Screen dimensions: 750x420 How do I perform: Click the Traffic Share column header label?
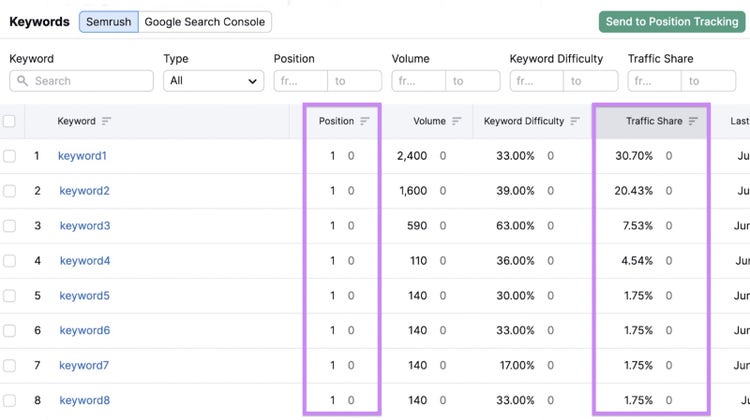click(654, 121)
